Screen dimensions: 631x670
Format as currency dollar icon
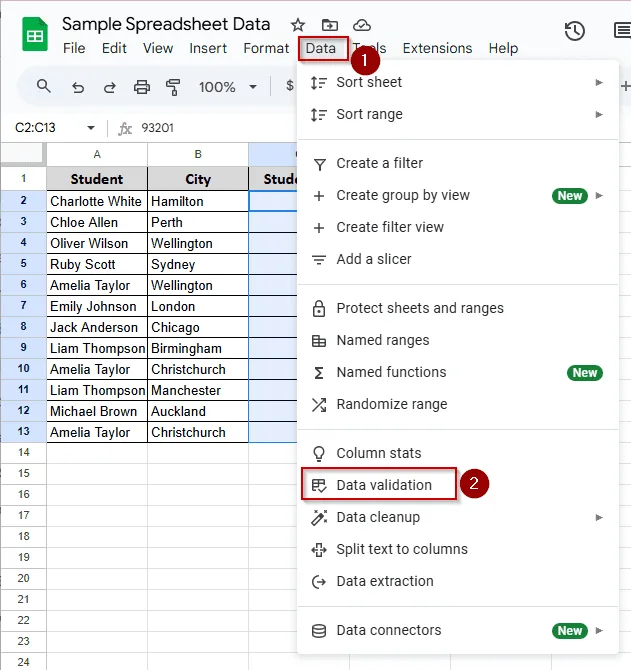[x=290, y=86]
